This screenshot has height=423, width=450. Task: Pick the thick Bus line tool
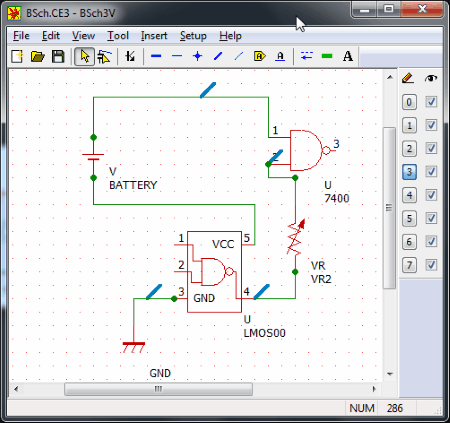156,56
